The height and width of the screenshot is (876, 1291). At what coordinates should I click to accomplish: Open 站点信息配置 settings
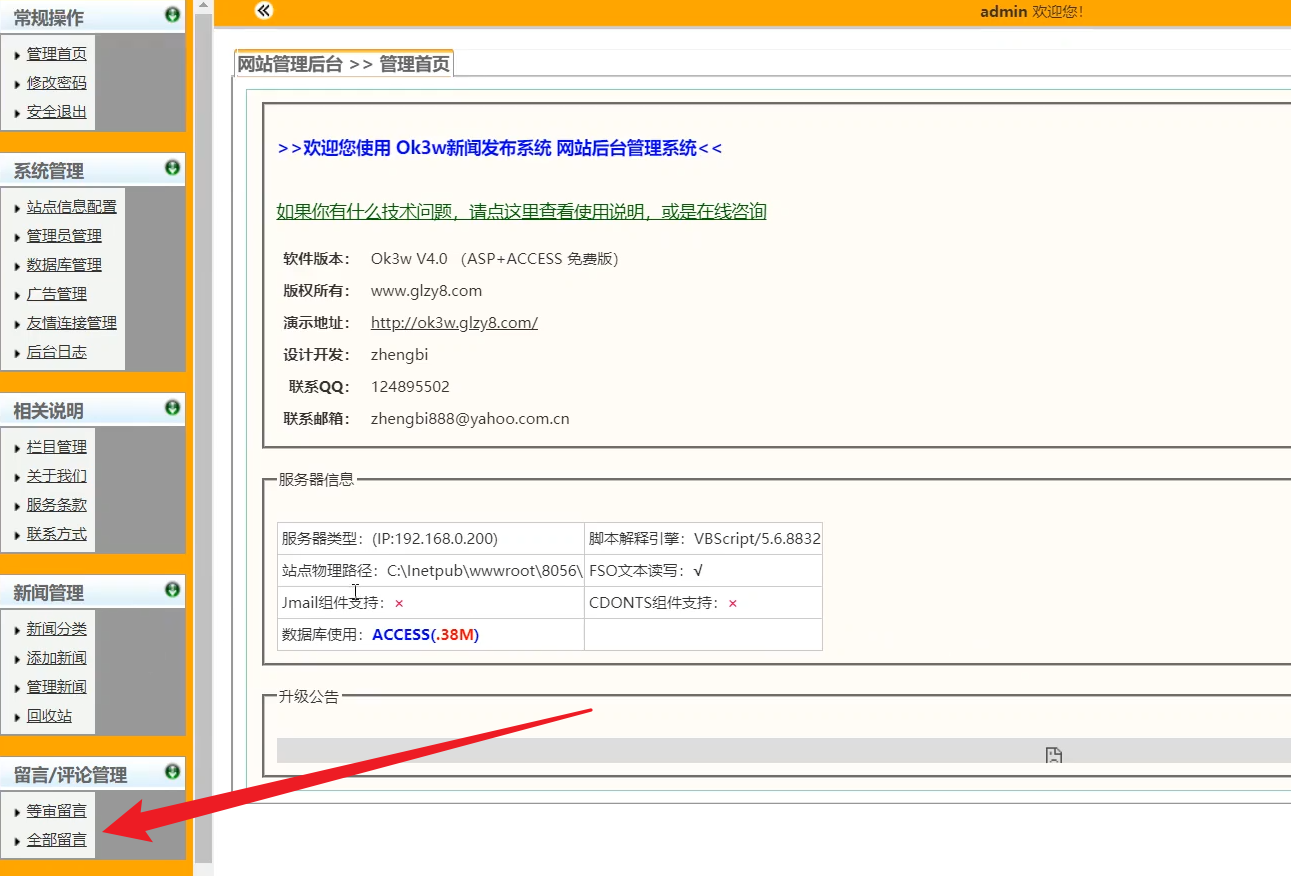pos(71,207)
